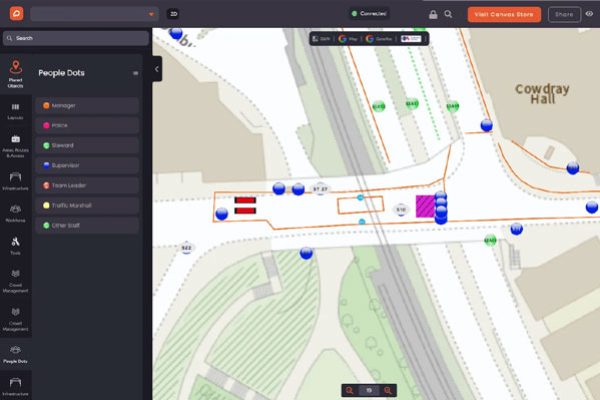Switch to OS map basemap

pos(411,39)
